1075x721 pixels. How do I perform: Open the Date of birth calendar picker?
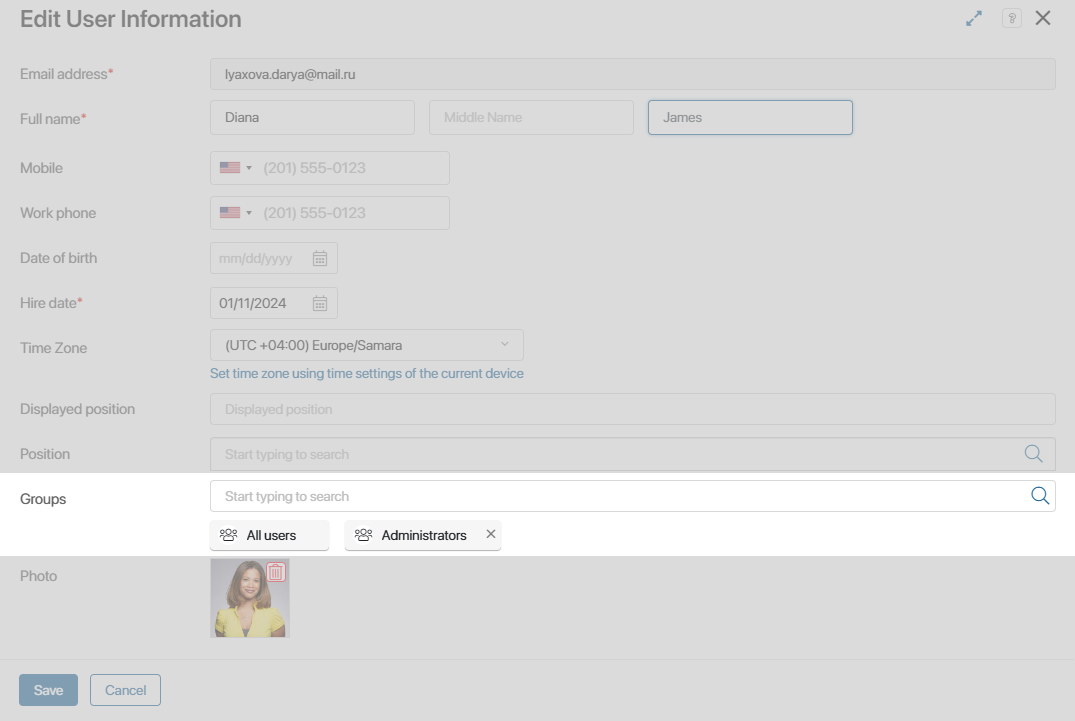click(319, 258)
